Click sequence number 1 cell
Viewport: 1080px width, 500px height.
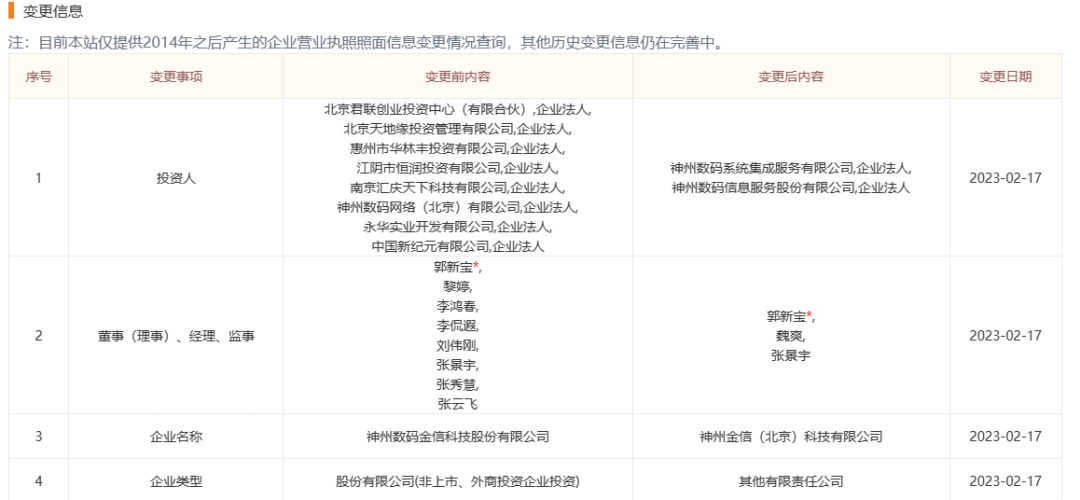pyautogui.click(x=39, y=178)
